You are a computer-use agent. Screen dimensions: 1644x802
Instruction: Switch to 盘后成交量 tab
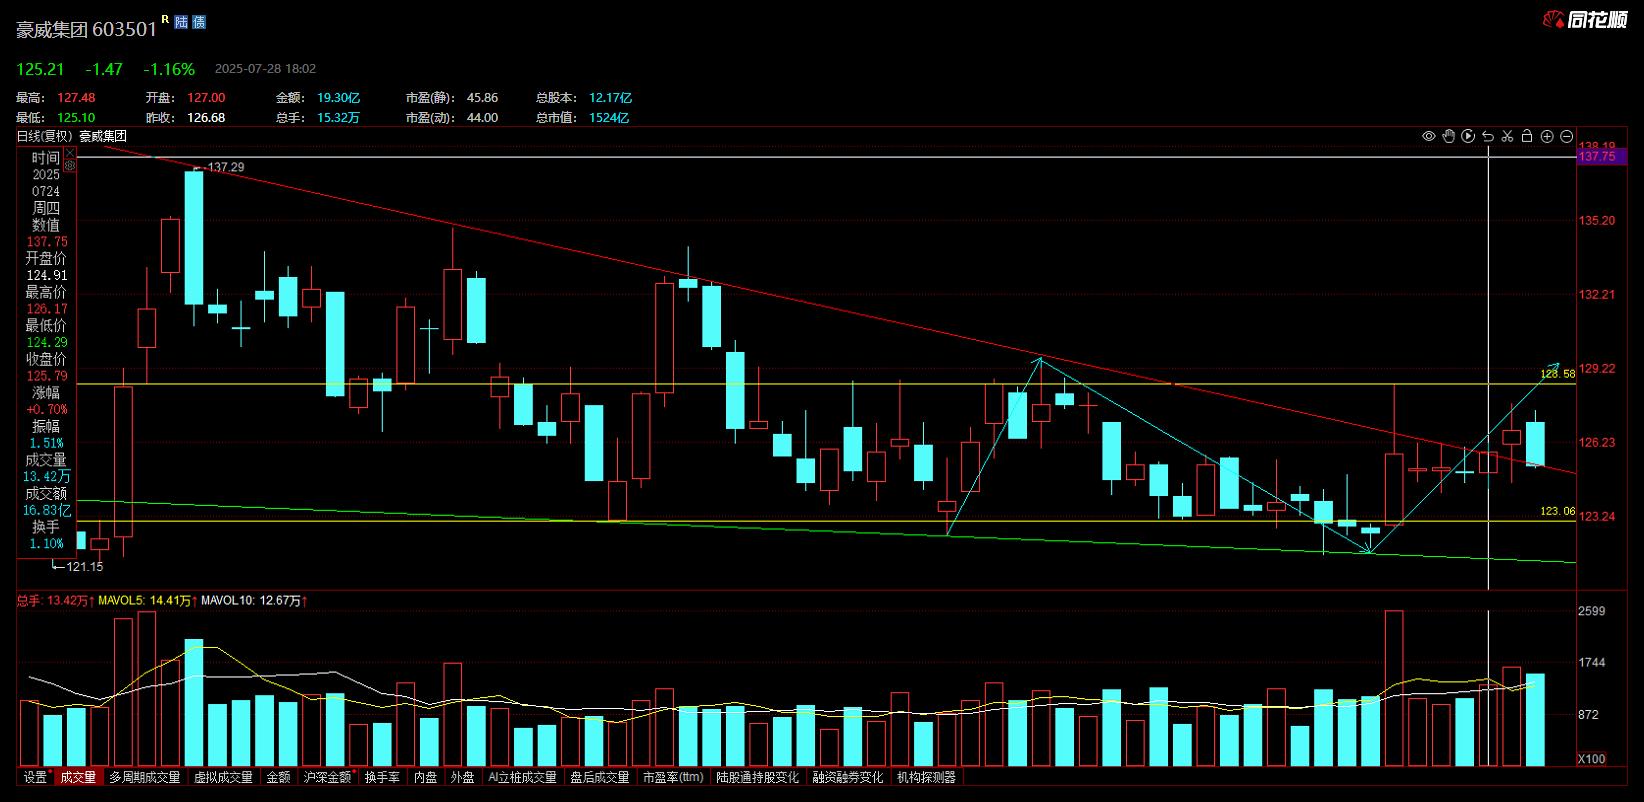(x=600, y=777)
